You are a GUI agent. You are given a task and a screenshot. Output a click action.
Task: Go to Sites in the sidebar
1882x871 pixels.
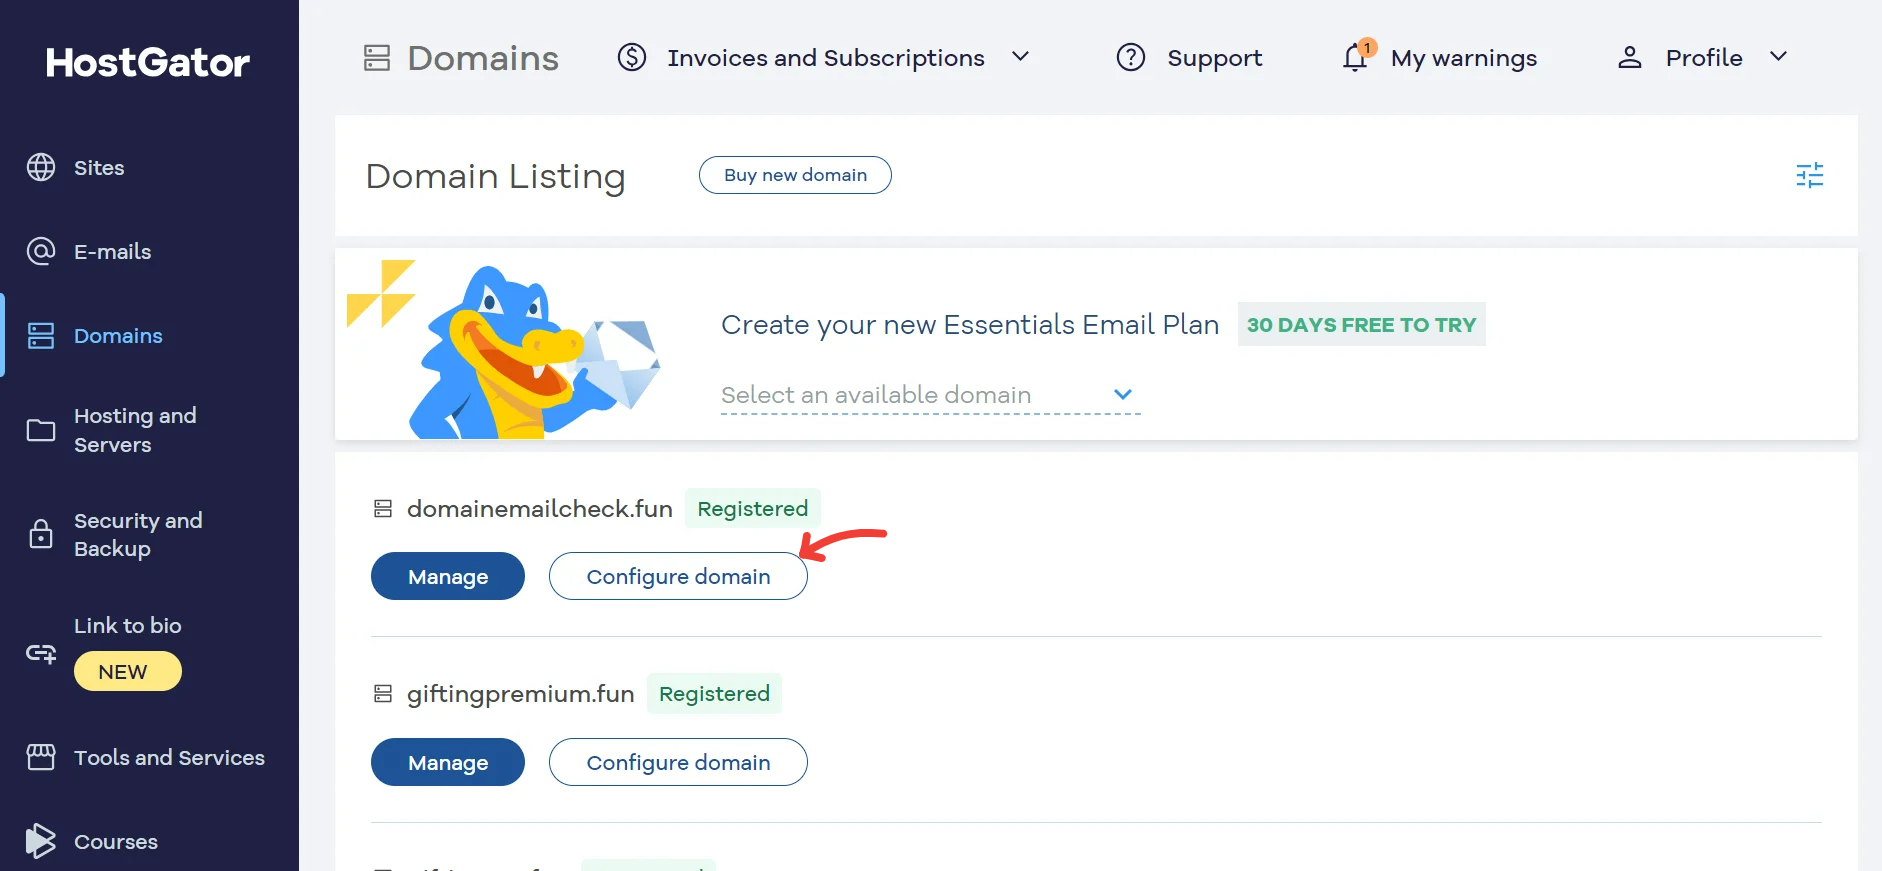(x=99, y=168)
